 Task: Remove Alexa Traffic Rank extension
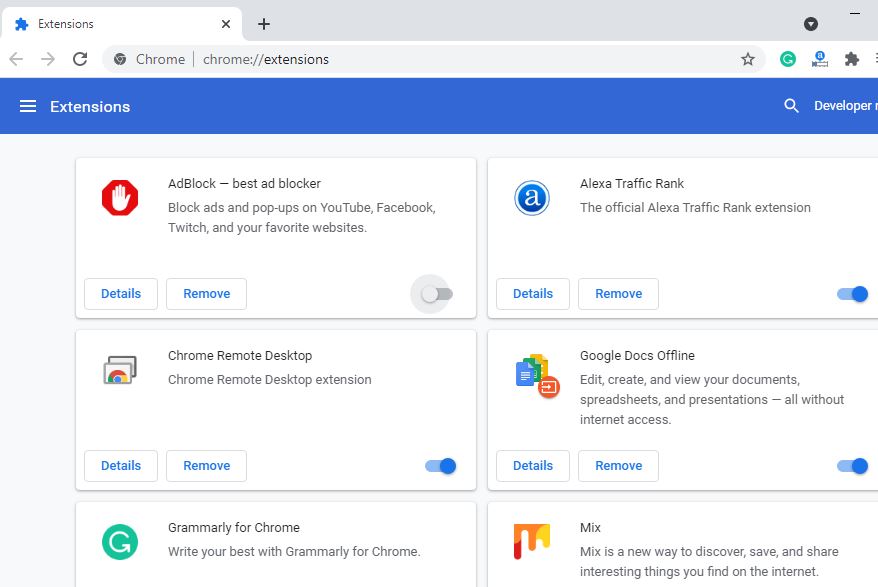(x=619, y=294)
